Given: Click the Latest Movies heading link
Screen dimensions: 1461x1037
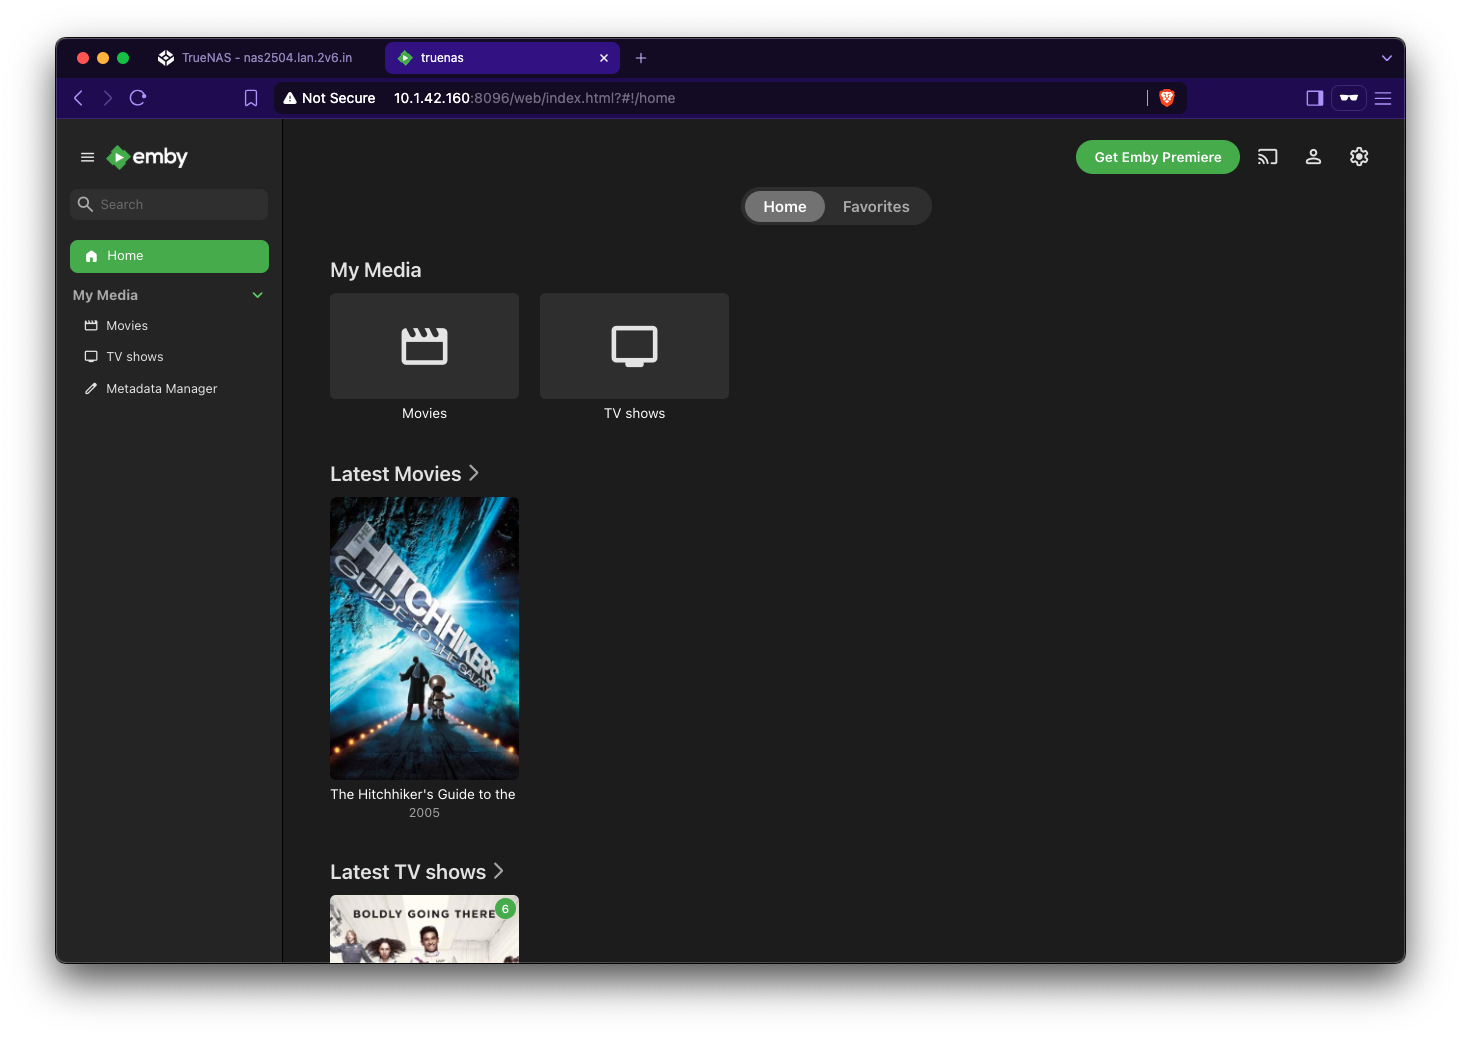Looking at the screenshot, I should [x=396, y=474].
